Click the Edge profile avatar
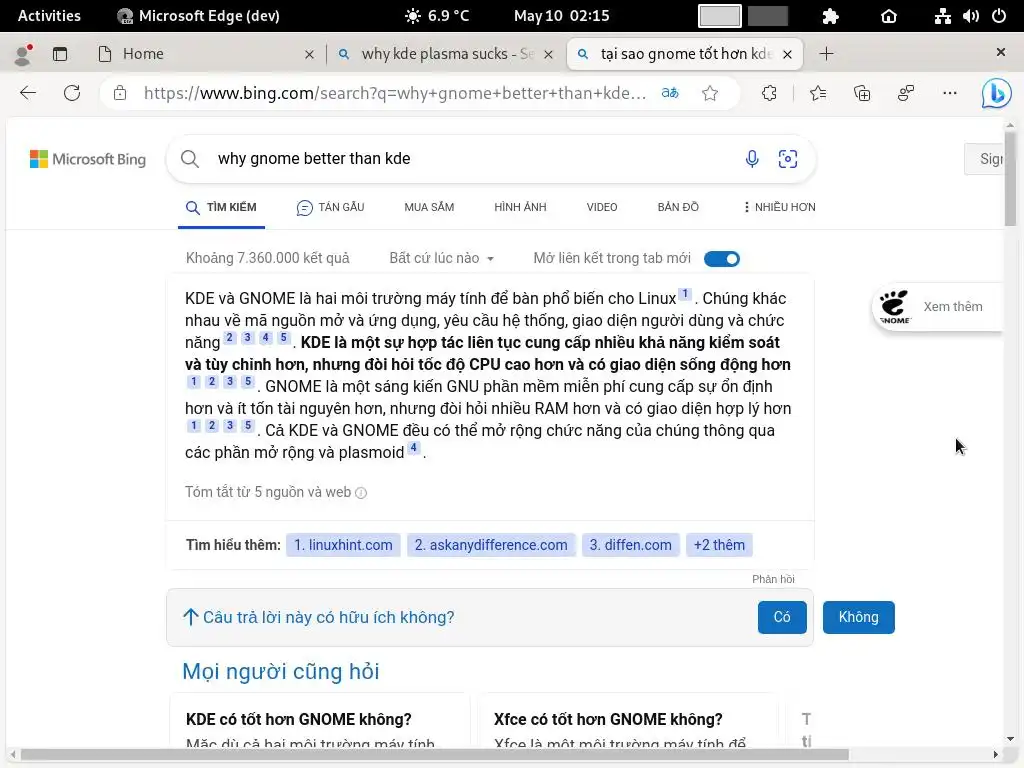The image size is (1024, 768). (24, 54)
